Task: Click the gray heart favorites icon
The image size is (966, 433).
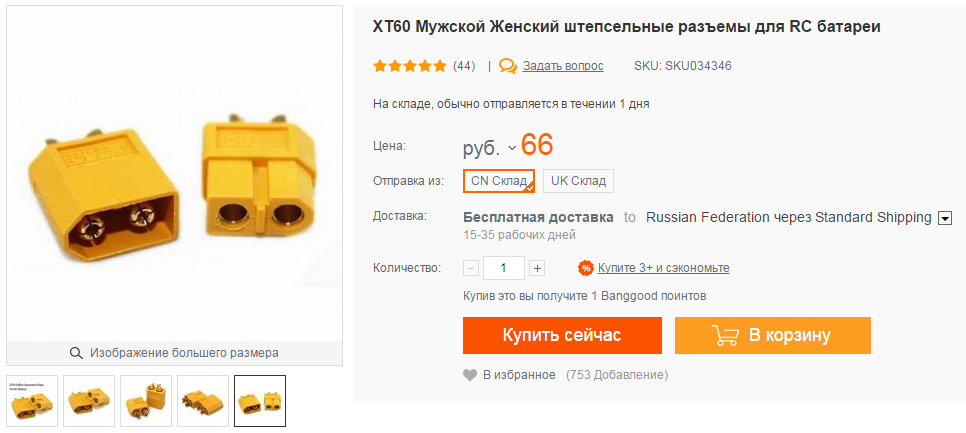Action: click(x=470, y=374)
